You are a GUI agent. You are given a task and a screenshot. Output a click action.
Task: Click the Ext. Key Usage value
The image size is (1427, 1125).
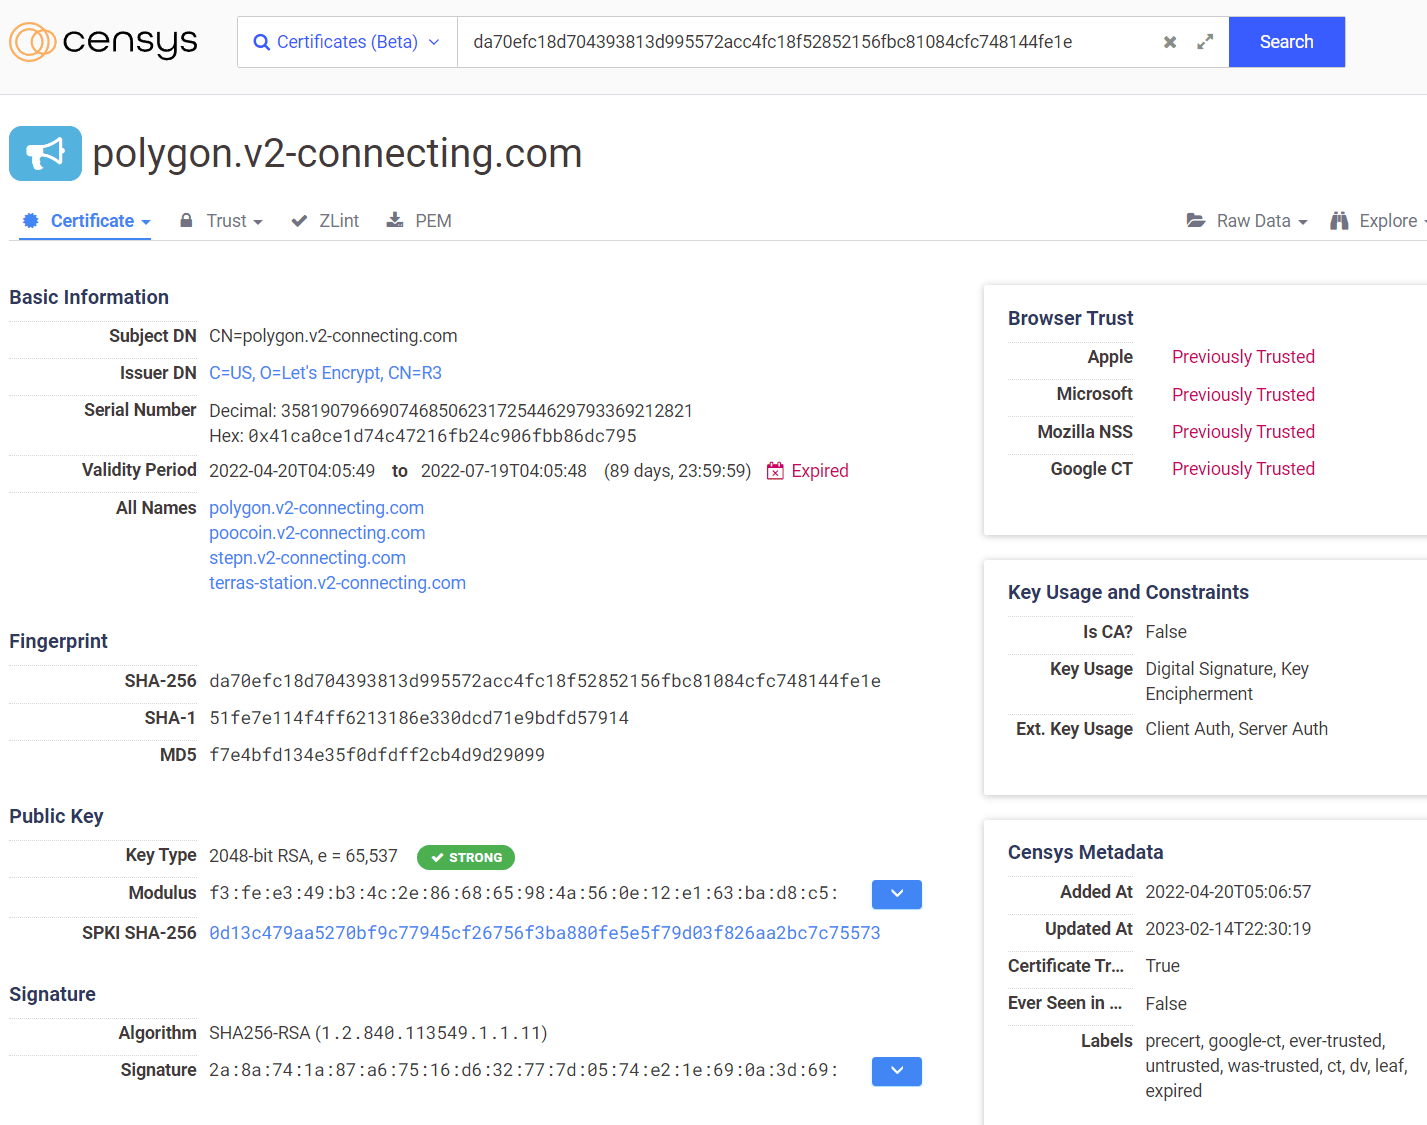pyautogui.click(x=1236, y=729)
